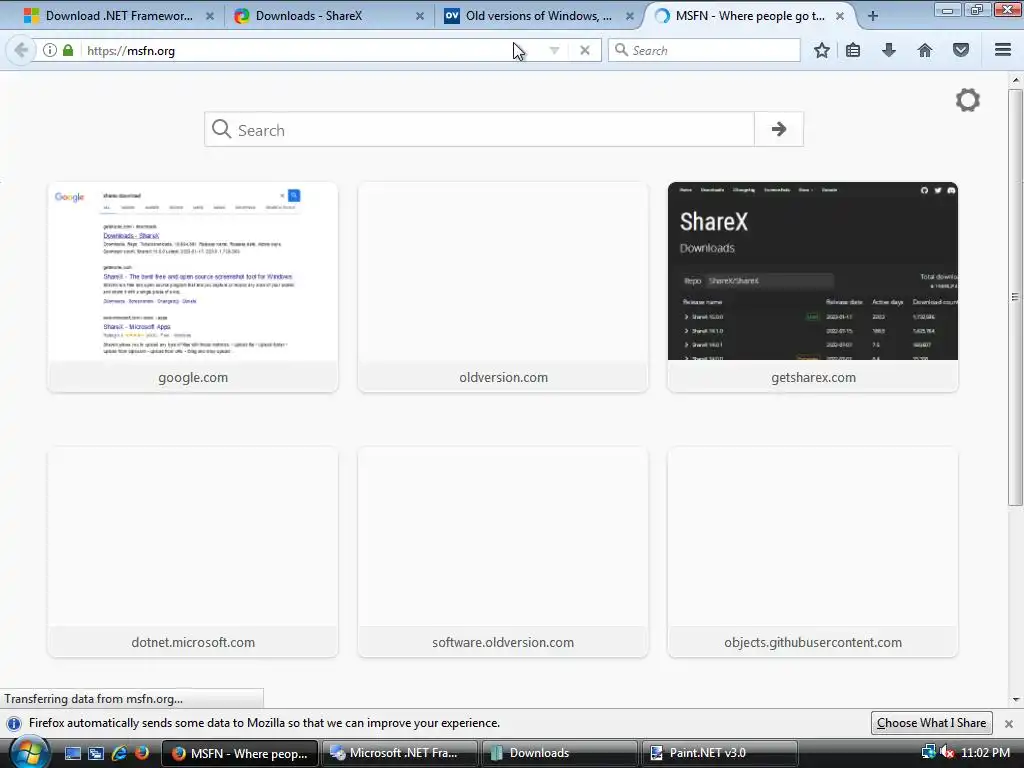Close the Old versions of Windows tab
Image resolution: width=1024 pixels, height=768 pixels.
630,16
